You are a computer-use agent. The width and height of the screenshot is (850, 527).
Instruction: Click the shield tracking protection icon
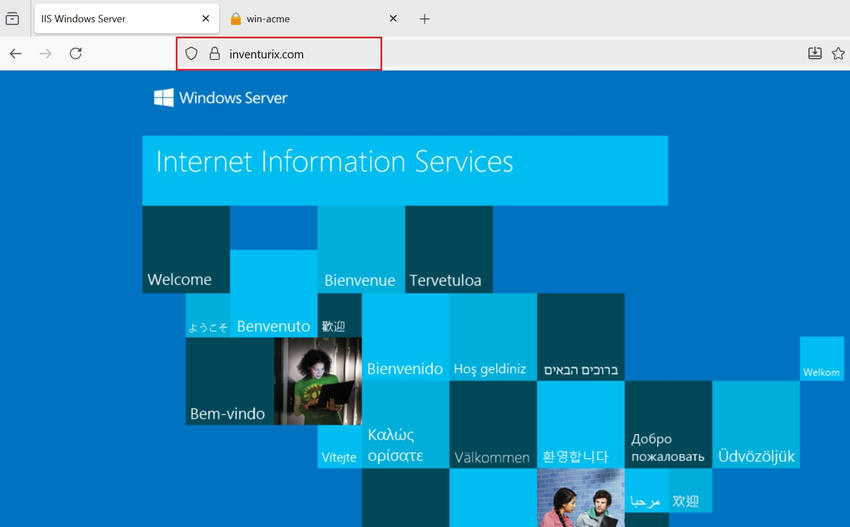click(191, 54)
